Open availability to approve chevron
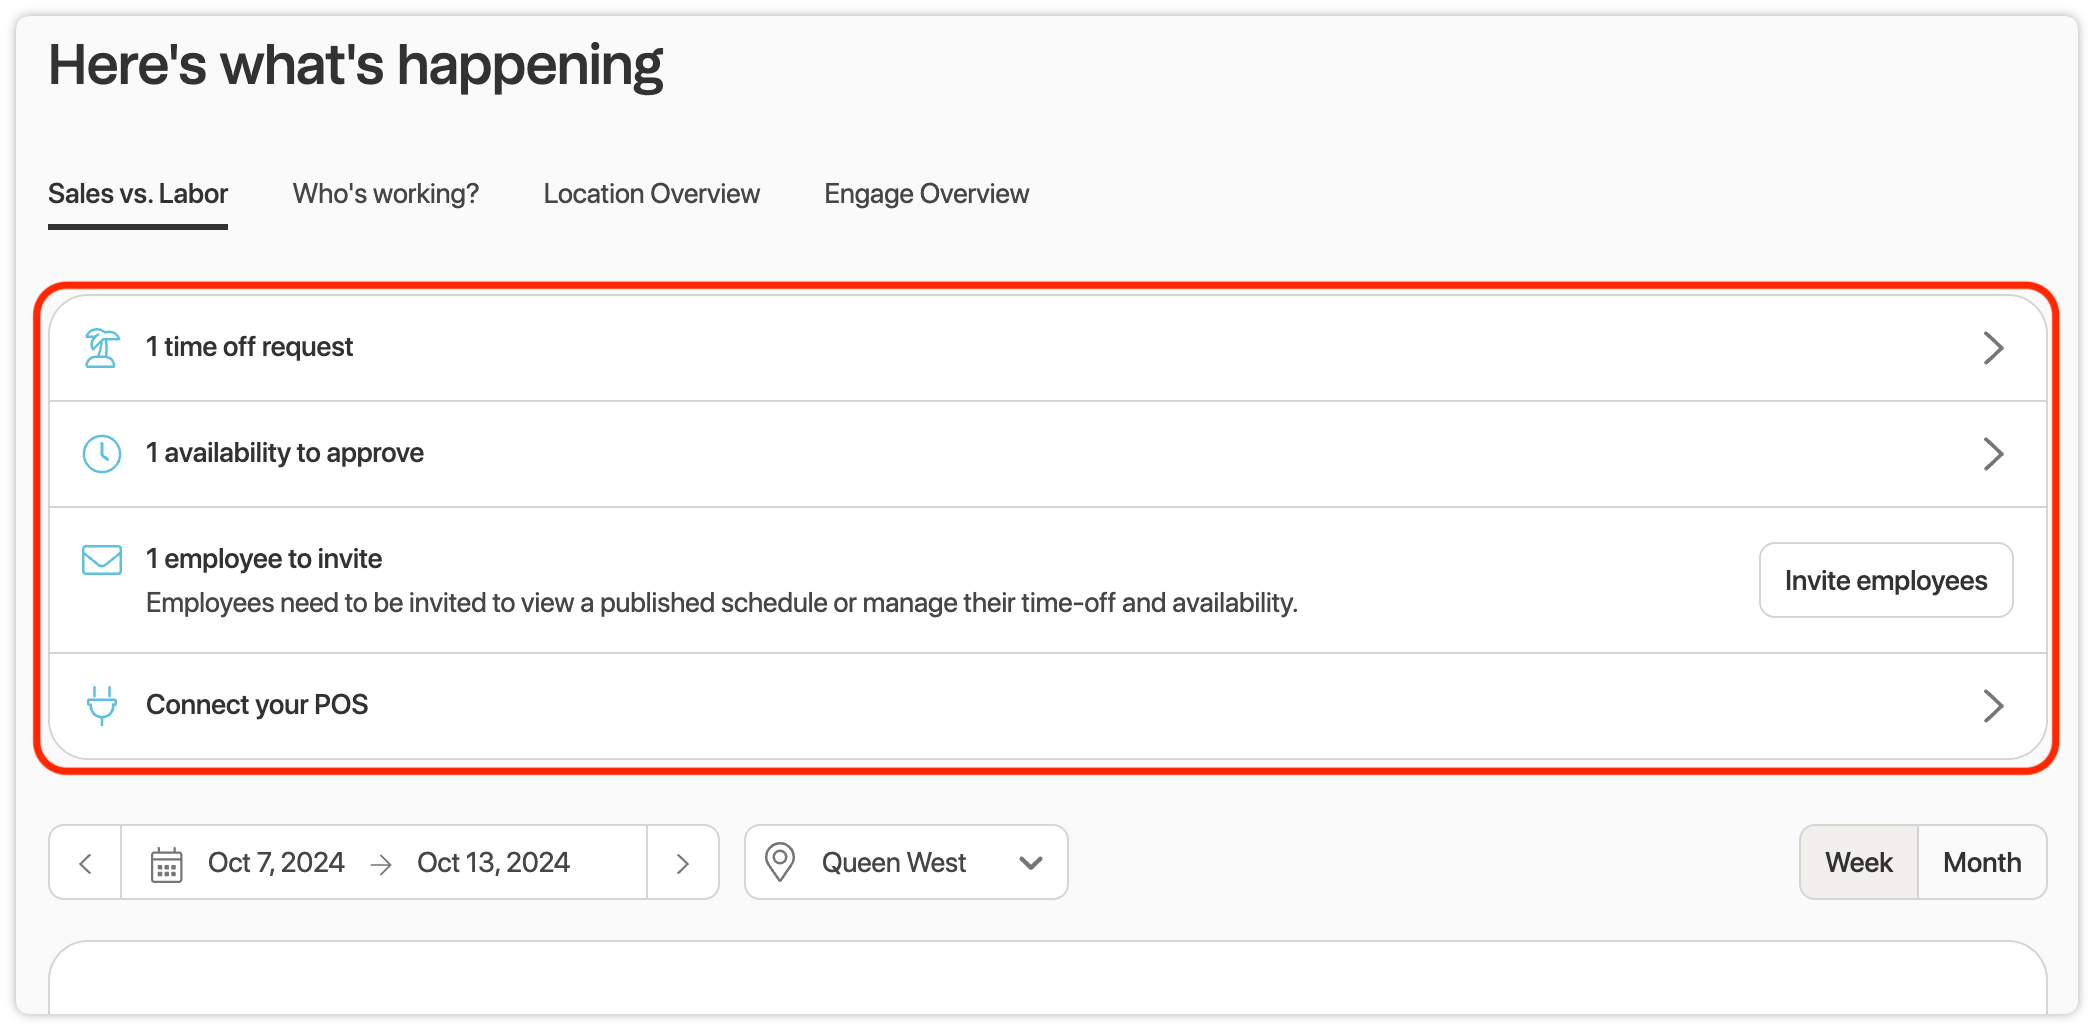The height and width of the screenshot is (1030, 2094). point(1992,454)
